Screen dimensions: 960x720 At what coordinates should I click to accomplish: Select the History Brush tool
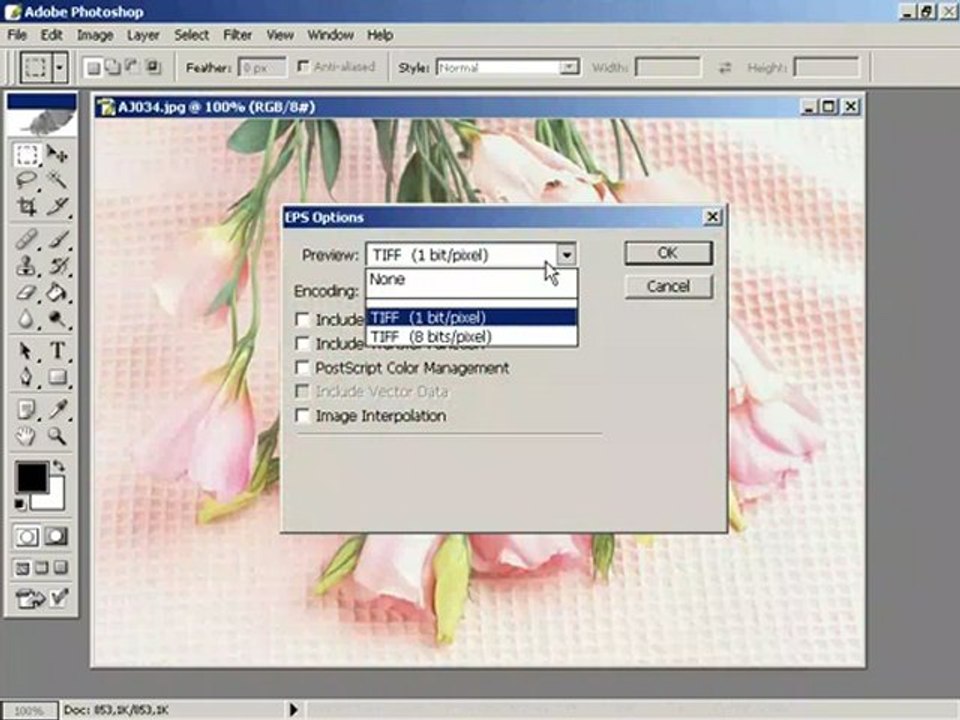57,266
